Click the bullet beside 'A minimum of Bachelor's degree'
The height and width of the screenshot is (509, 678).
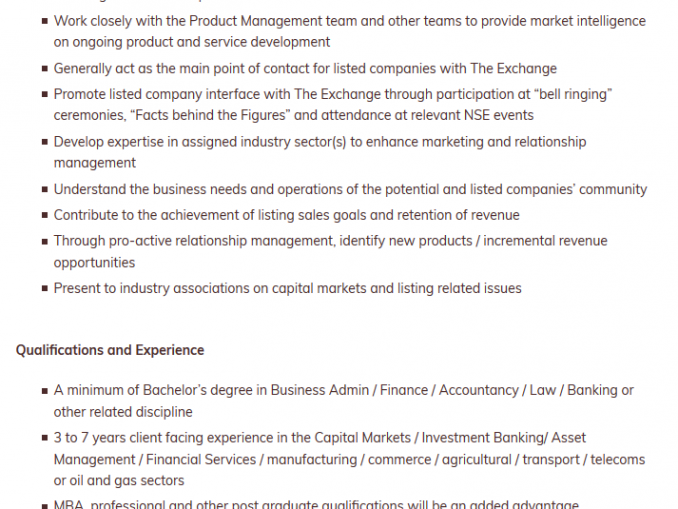coord(45,391)
